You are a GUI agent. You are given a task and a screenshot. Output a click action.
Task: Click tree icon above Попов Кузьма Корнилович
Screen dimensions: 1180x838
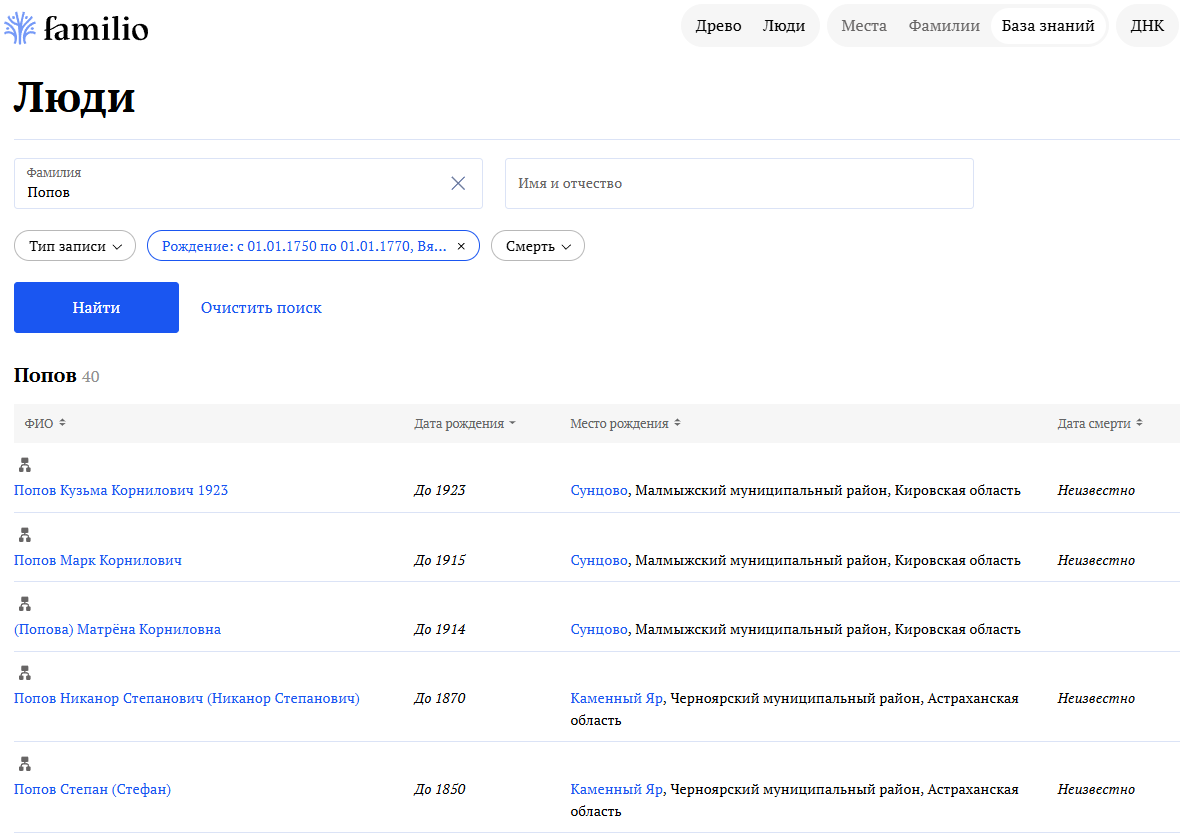click(x=25, y=465)
